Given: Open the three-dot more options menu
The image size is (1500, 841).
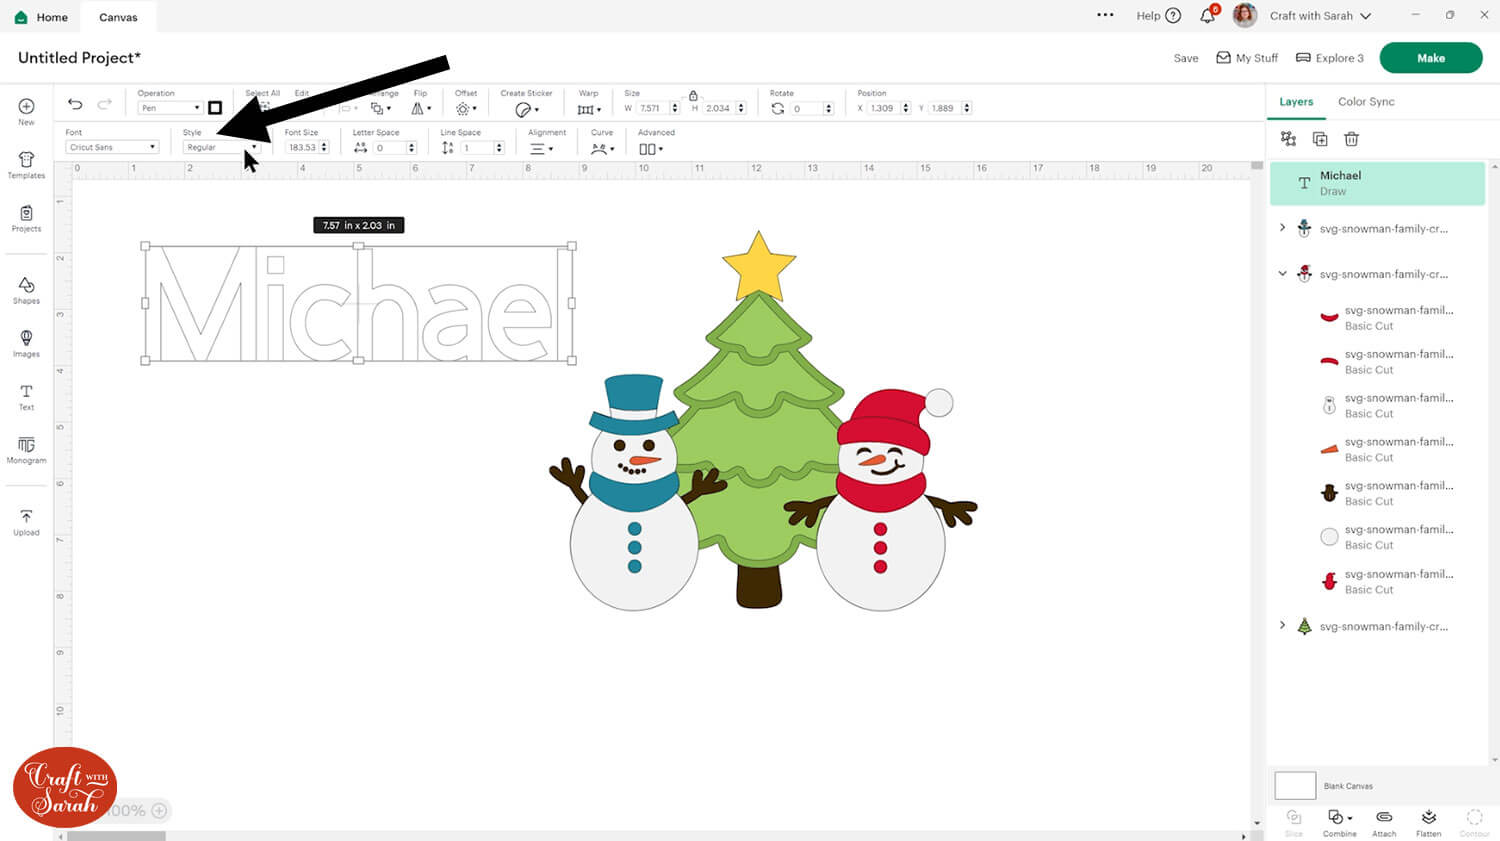Looking at the screenshot, I should 1105,15.
